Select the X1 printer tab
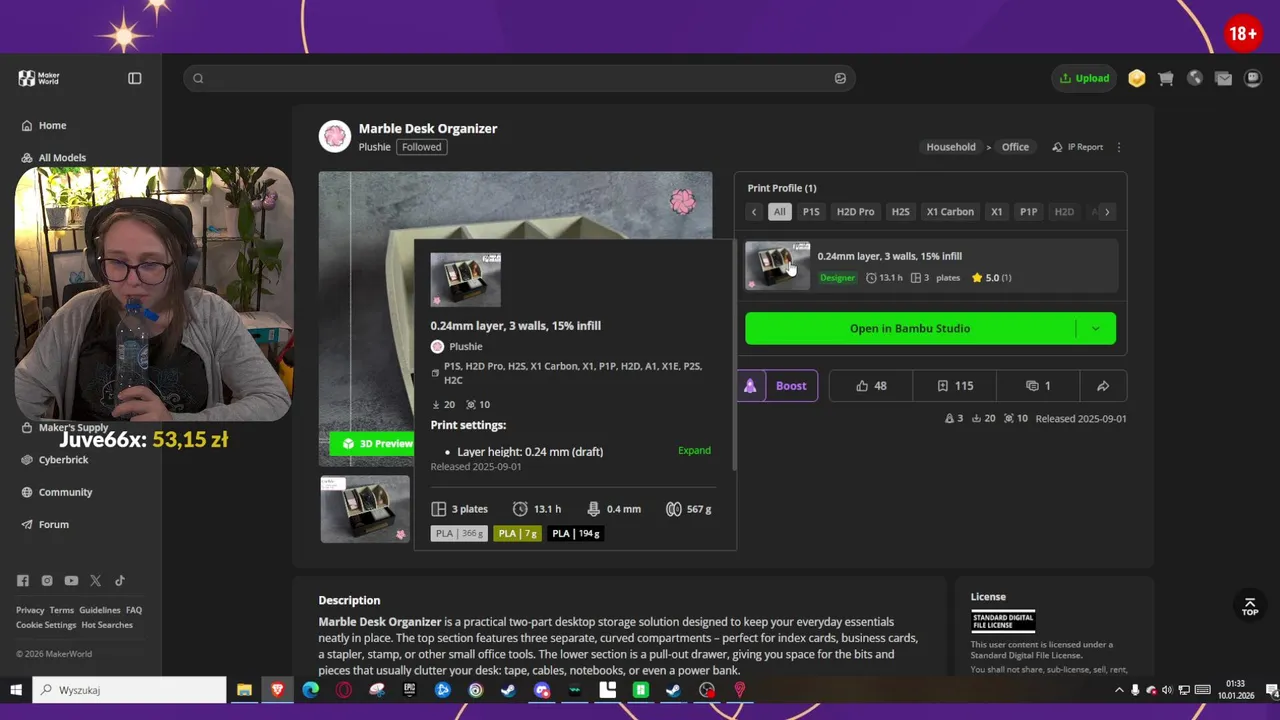The width and height of the screenshot is (1280, 720). pyautogui.click(x=996, y=212)
